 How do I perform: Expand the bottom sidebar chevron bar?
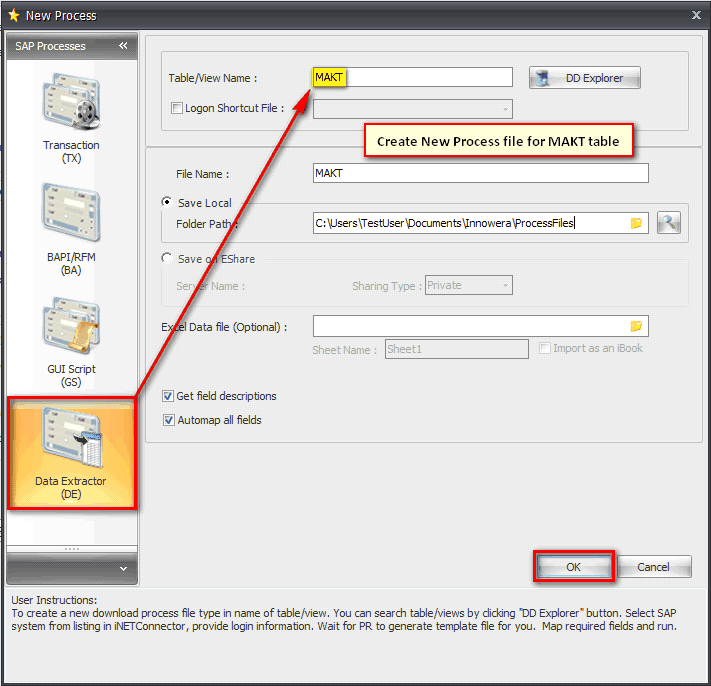coord(71,568)
